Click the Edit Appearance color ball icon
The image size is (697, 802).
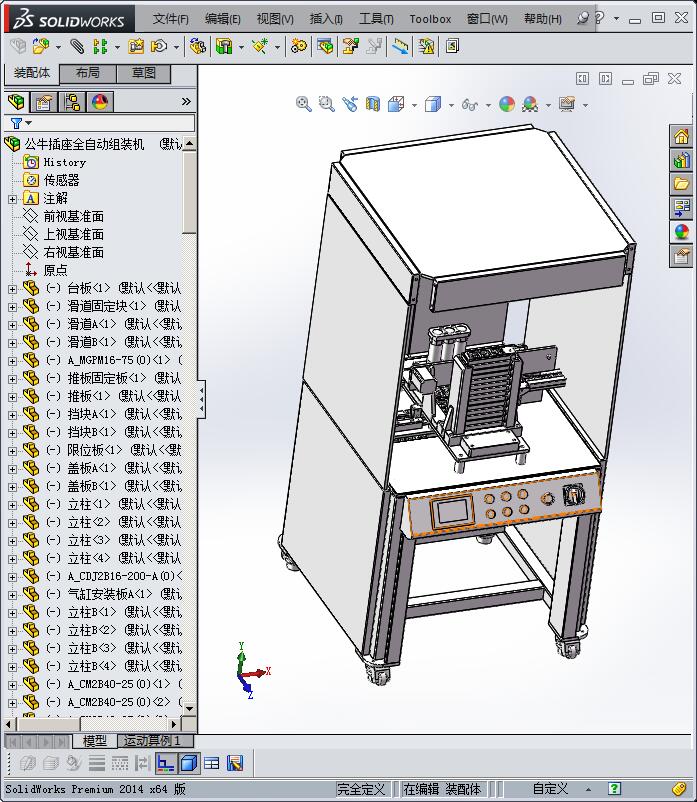(507, 104)
